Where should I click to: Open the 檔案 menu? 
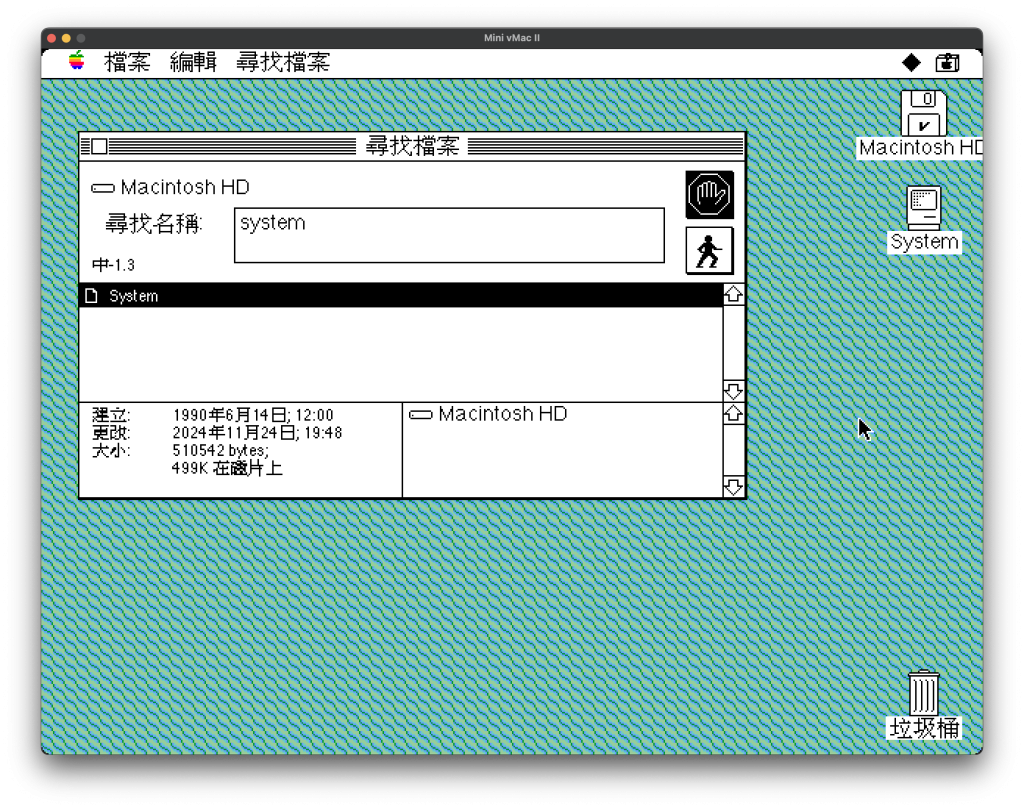pos(127,62)
